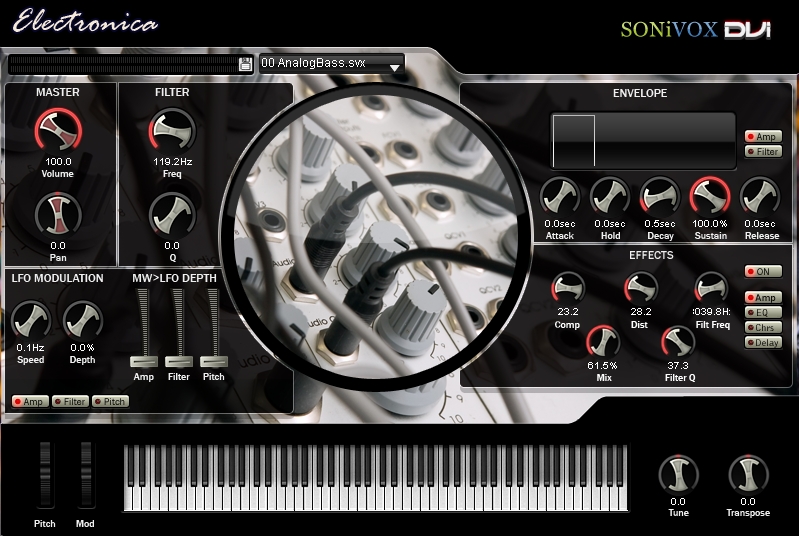Click the Electronica title logo
The height and width of the screenshot is (536, 799).
click(x=85, y=22)
